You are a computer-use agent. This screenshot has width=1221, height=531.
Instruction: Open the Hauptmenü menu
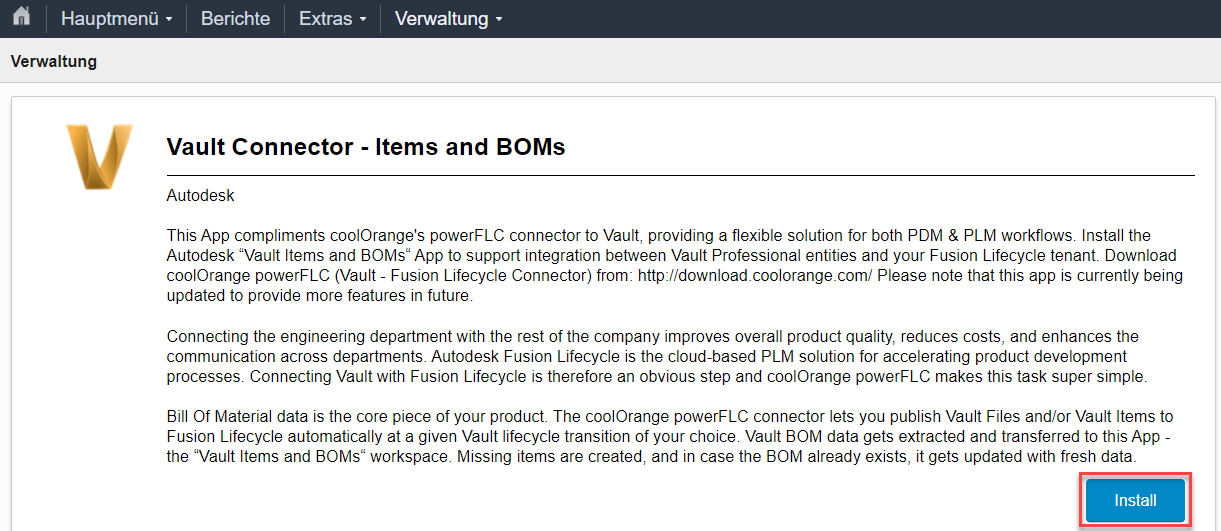pyautogui.click(x=110, y=19)
